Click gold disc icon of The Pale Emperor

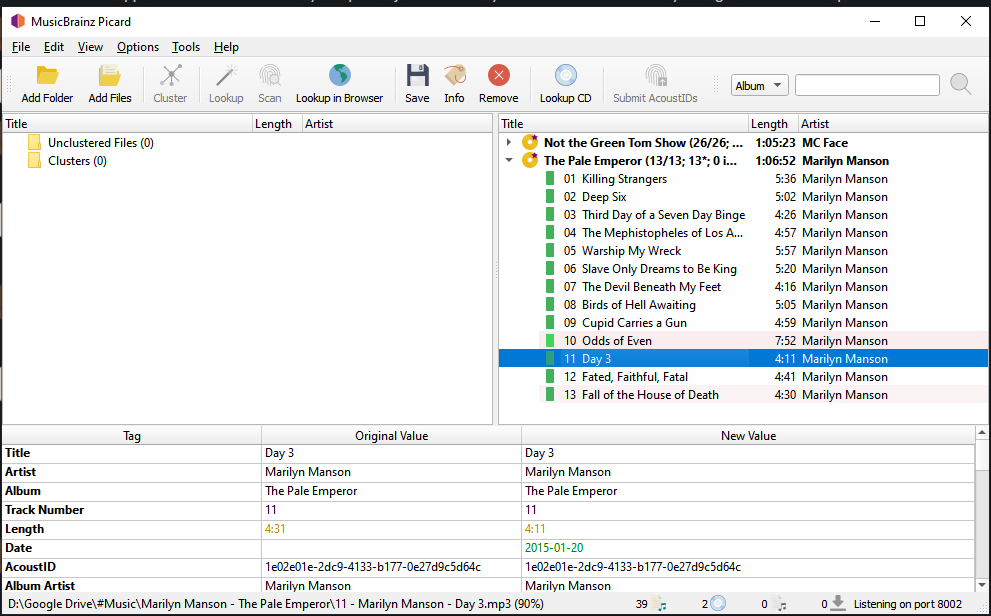(530, 160)
